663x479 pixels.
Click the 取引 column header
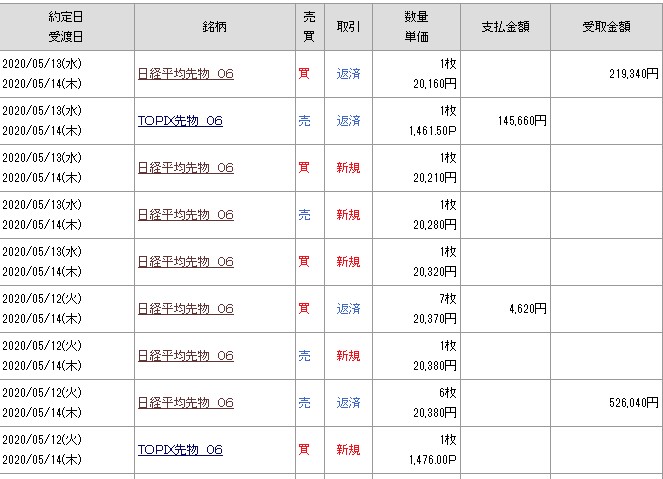pyautogui.click(x=348, y=26)
